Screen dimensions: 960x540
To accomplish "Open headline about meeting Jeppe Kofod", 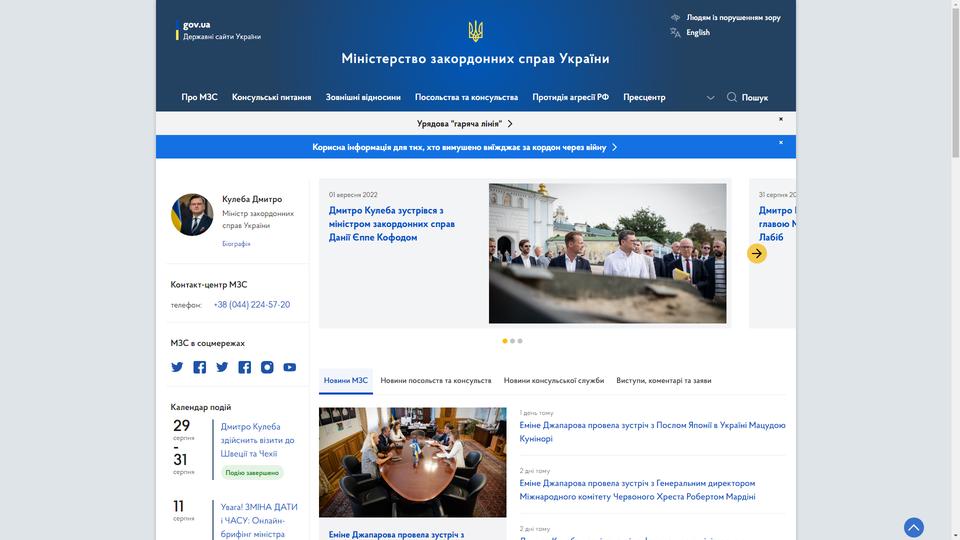I will (392, 224).
